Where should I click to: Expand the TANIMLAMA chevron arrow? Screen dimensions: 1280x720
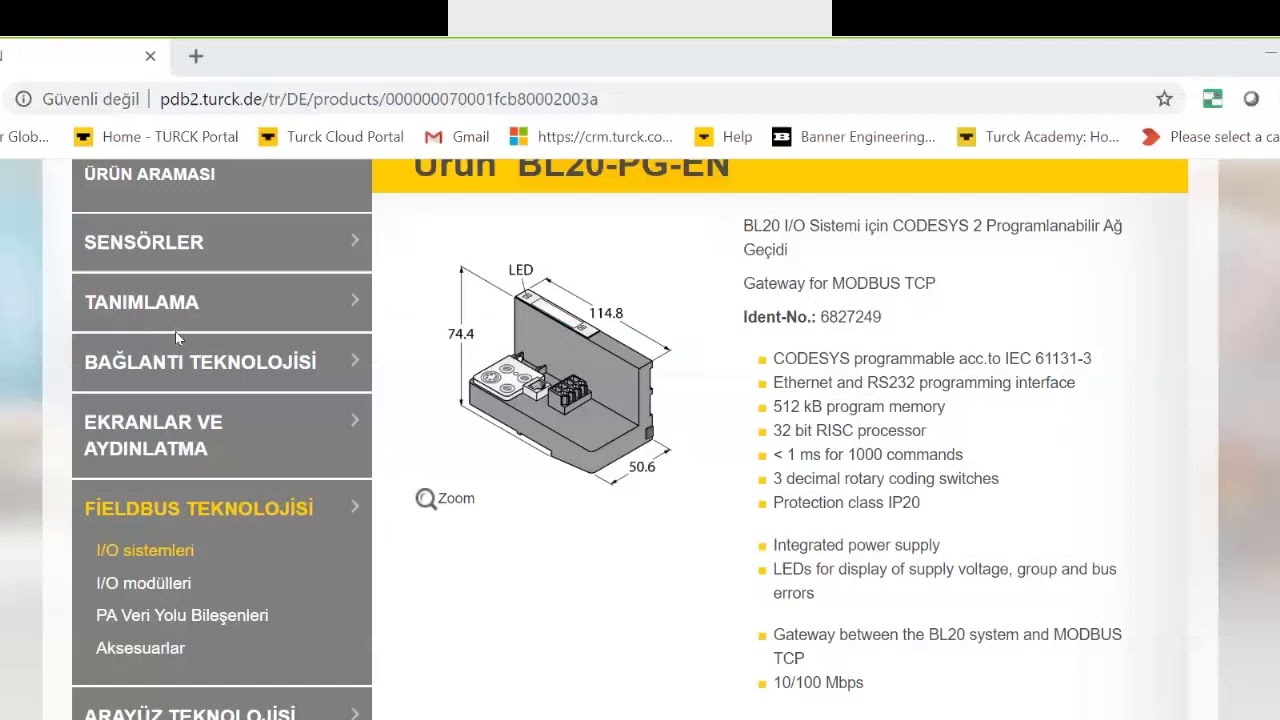(355, 300)
